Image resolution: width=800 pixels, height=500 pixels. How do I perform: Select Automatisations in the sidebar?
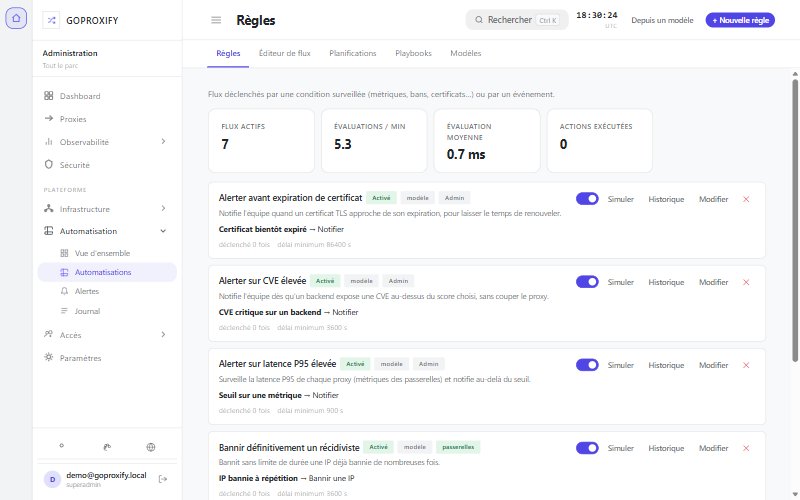point(107,272)
